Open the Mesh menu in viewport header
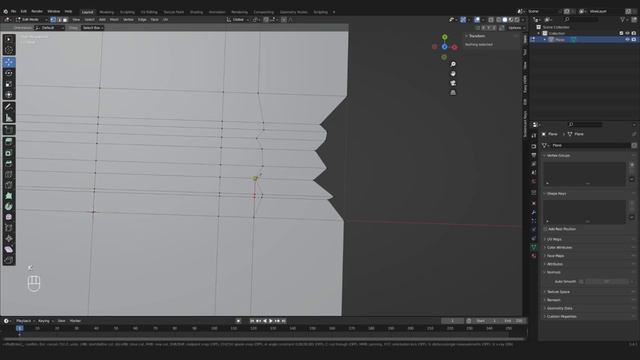The height and width of the screenshot is (360, 640). (x=114, y=20)
